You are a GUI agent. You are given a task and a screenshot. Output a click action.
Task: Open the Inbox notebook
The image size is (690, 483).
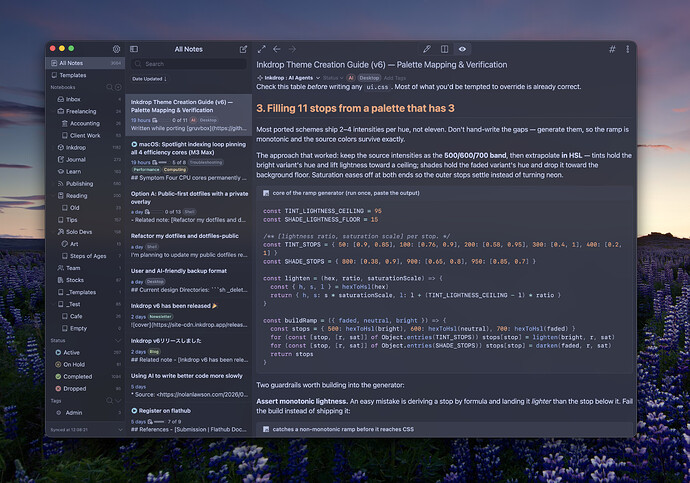pos(85,99)
